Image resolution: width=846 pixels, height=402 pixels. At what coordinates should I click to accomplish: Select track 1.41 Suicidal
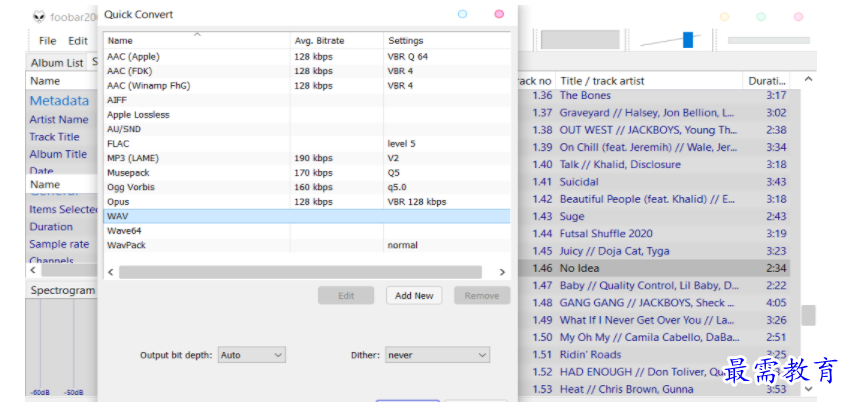point(653,182)
